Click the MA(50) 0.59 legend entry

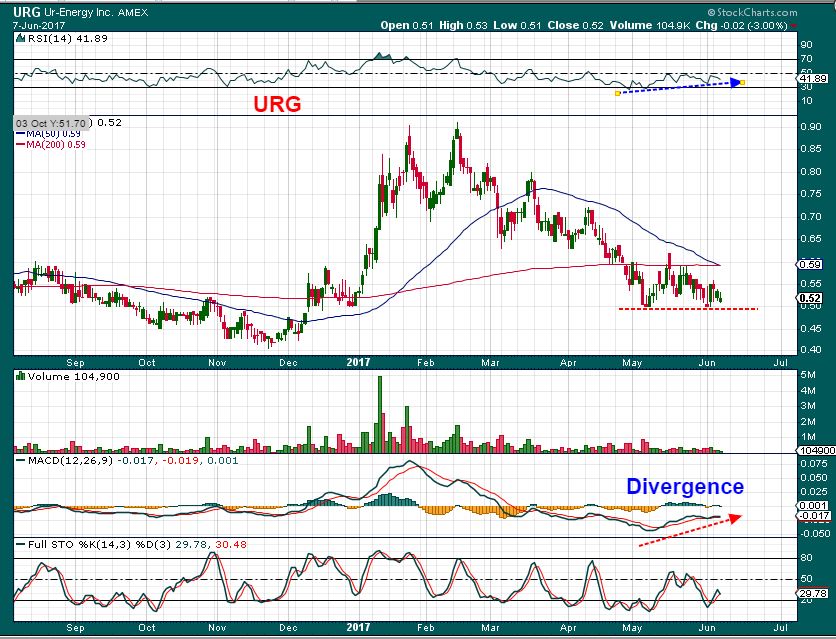[49, 134]
